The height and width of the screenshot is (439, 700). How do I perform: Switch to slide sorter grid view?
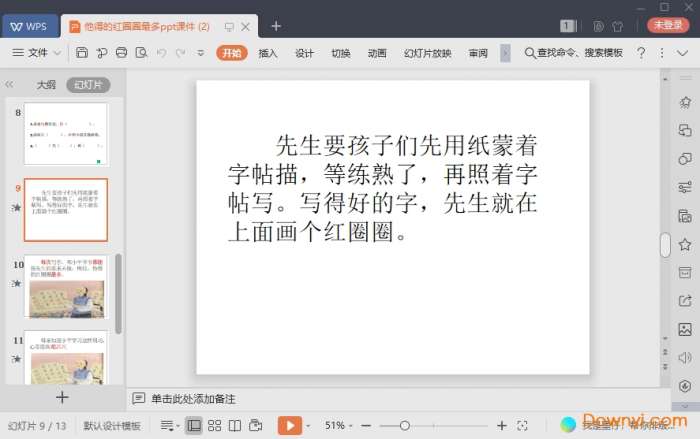214,426
